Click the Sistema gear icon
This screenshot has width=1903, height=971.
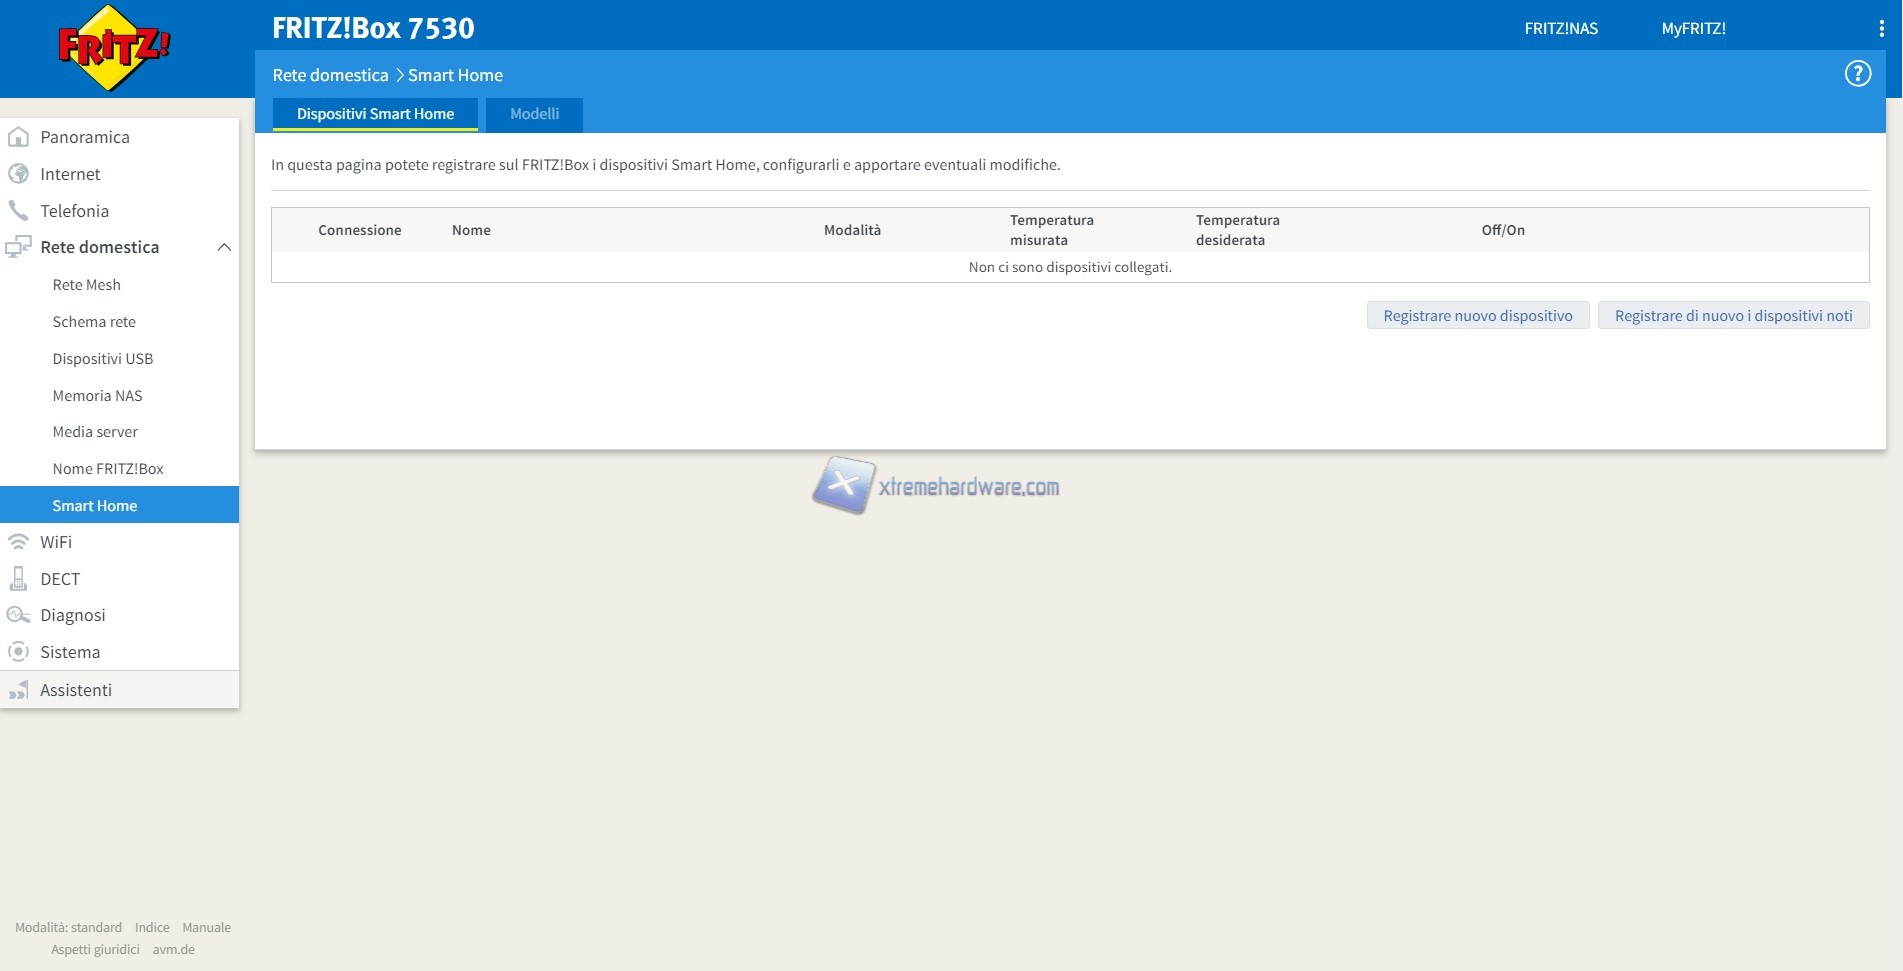coord(18,652)
